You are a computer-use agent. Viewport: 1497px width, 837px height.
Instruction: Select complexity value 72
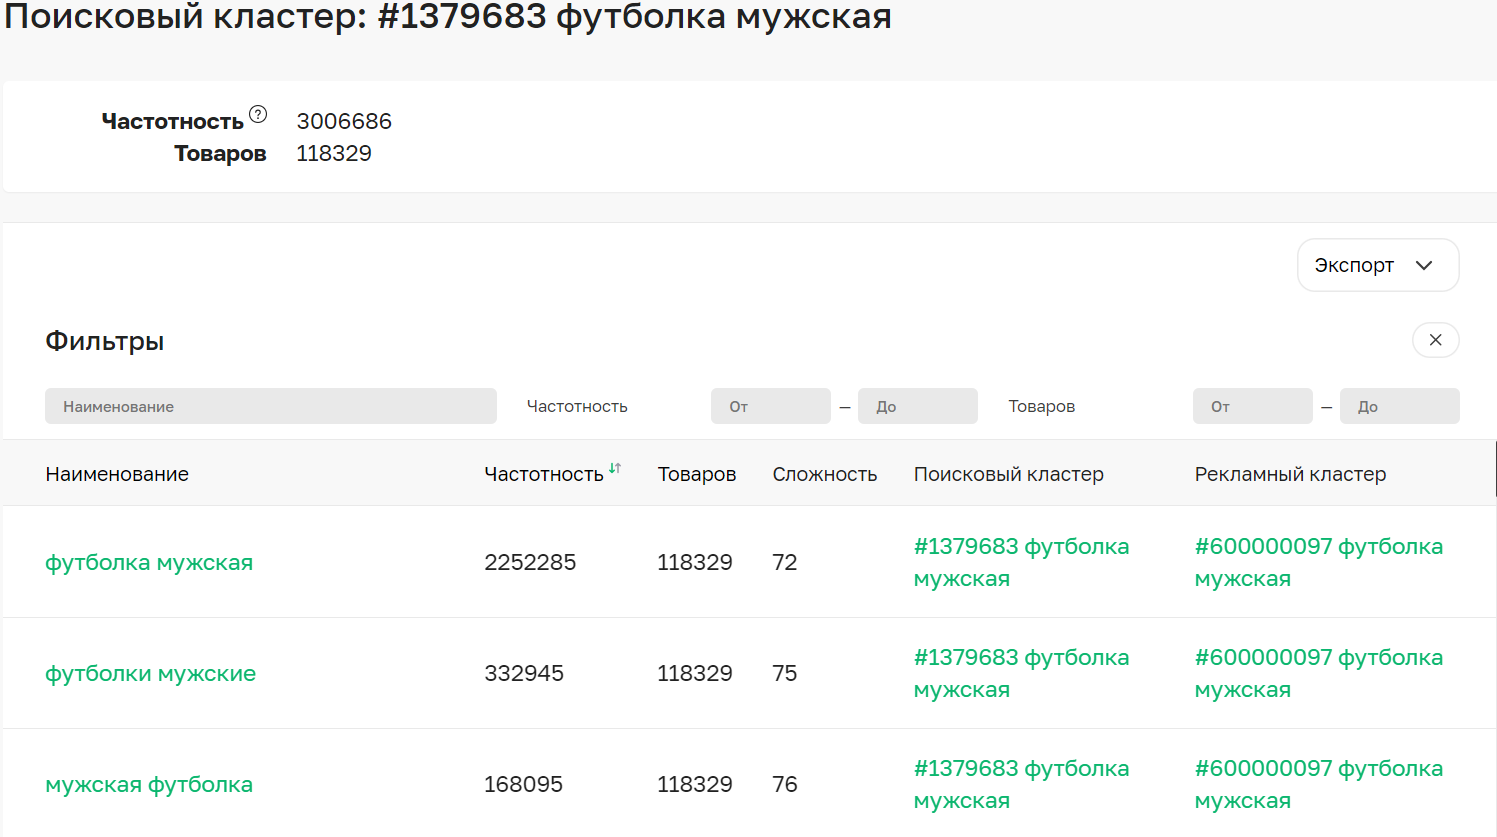(785, 562)
